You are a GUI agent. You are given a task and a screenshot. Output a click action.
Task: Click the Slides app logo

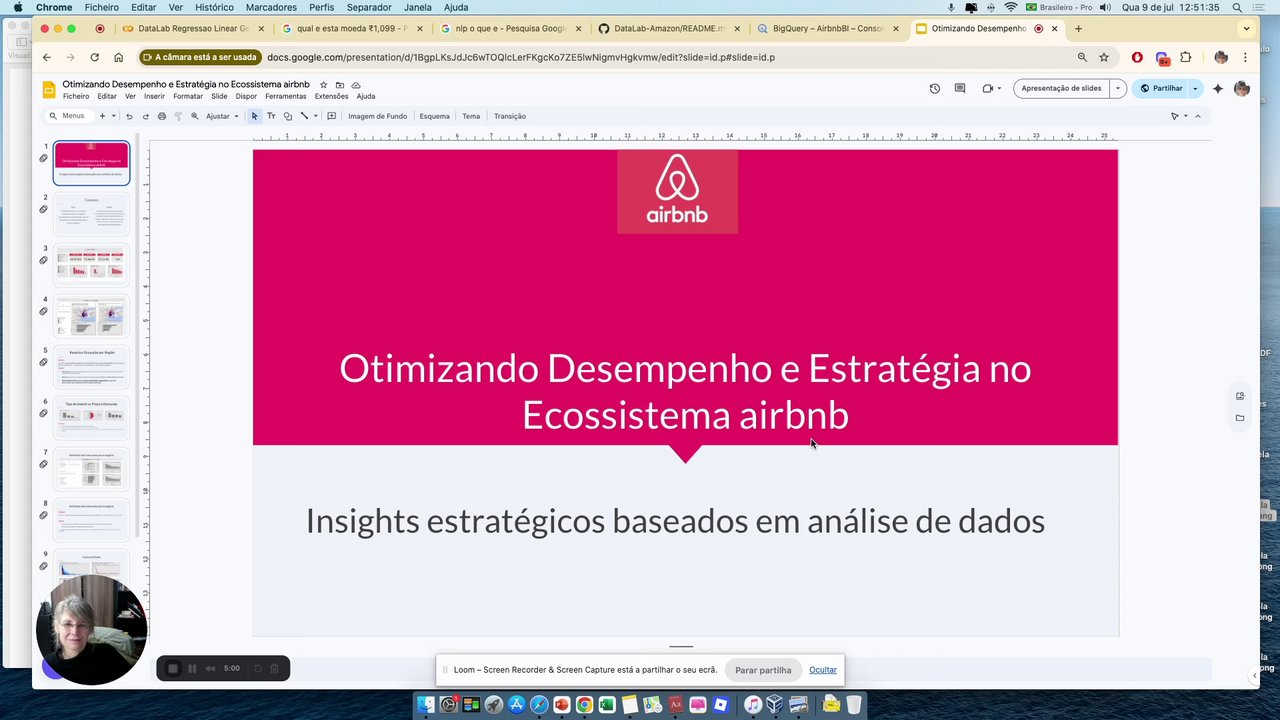tap(48, 90)
